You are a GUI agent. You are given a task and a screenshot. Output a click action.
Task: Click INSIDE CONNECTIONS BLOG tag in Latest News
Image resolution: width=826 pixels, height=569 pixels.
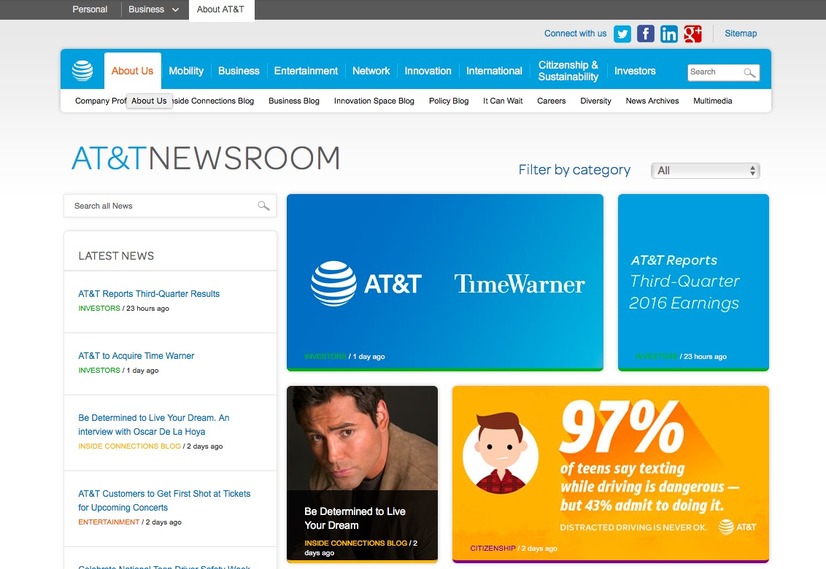pyautogui.click(x=129, y=446)
